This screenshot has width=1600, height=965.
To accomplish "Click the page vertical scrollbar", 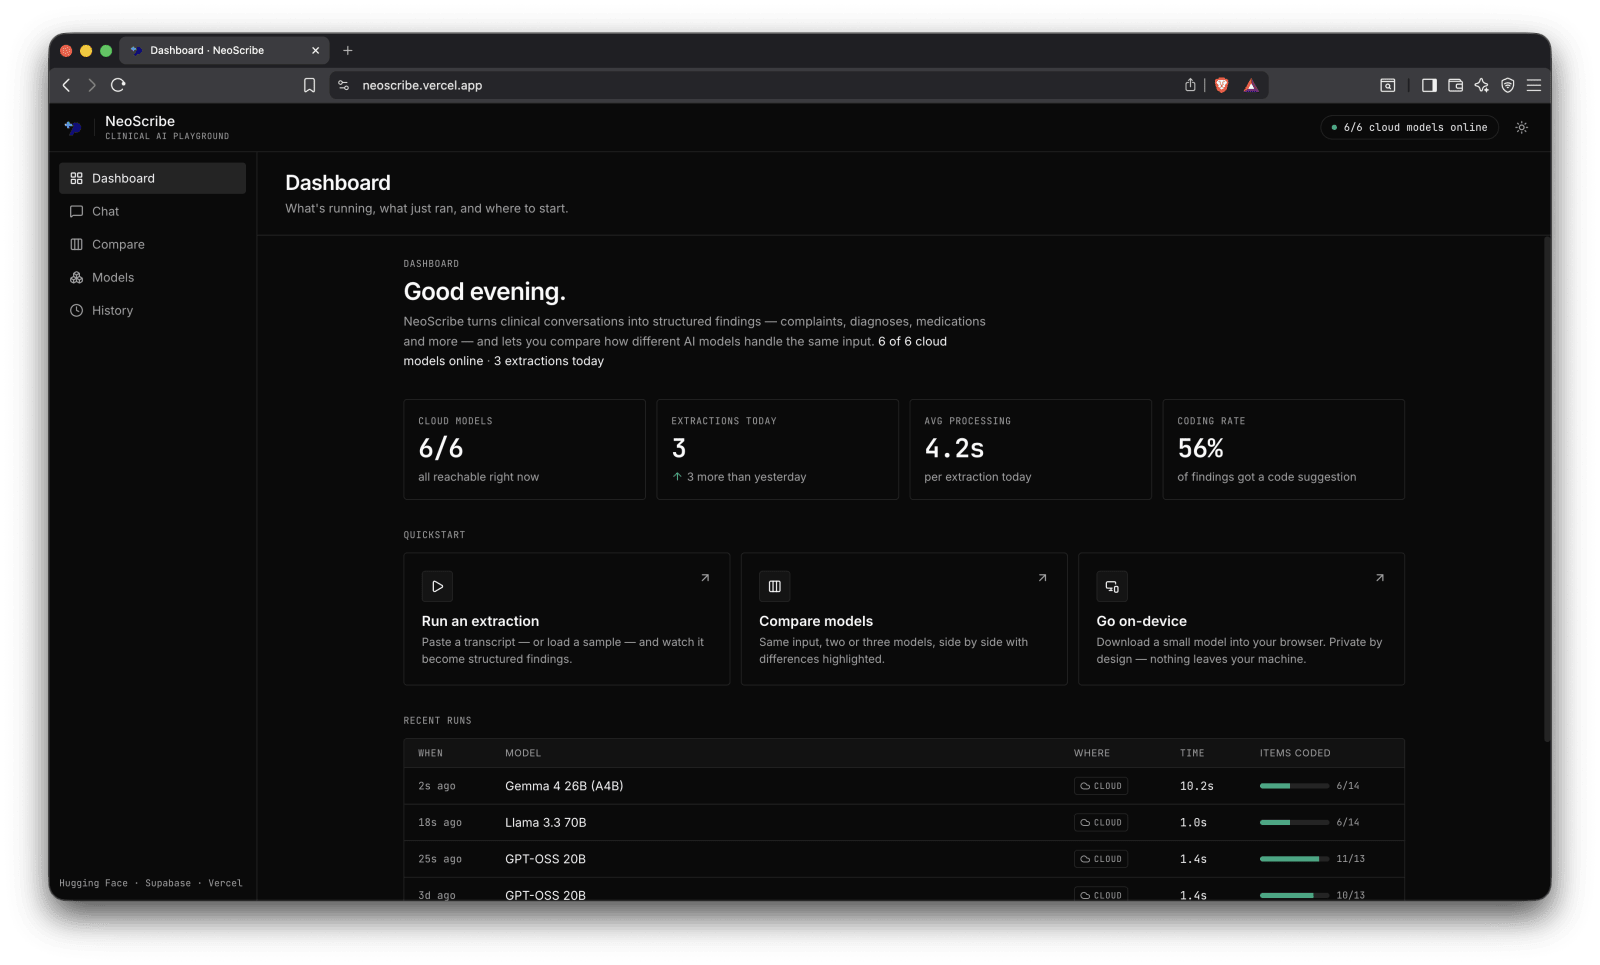I will (1547, 490).
